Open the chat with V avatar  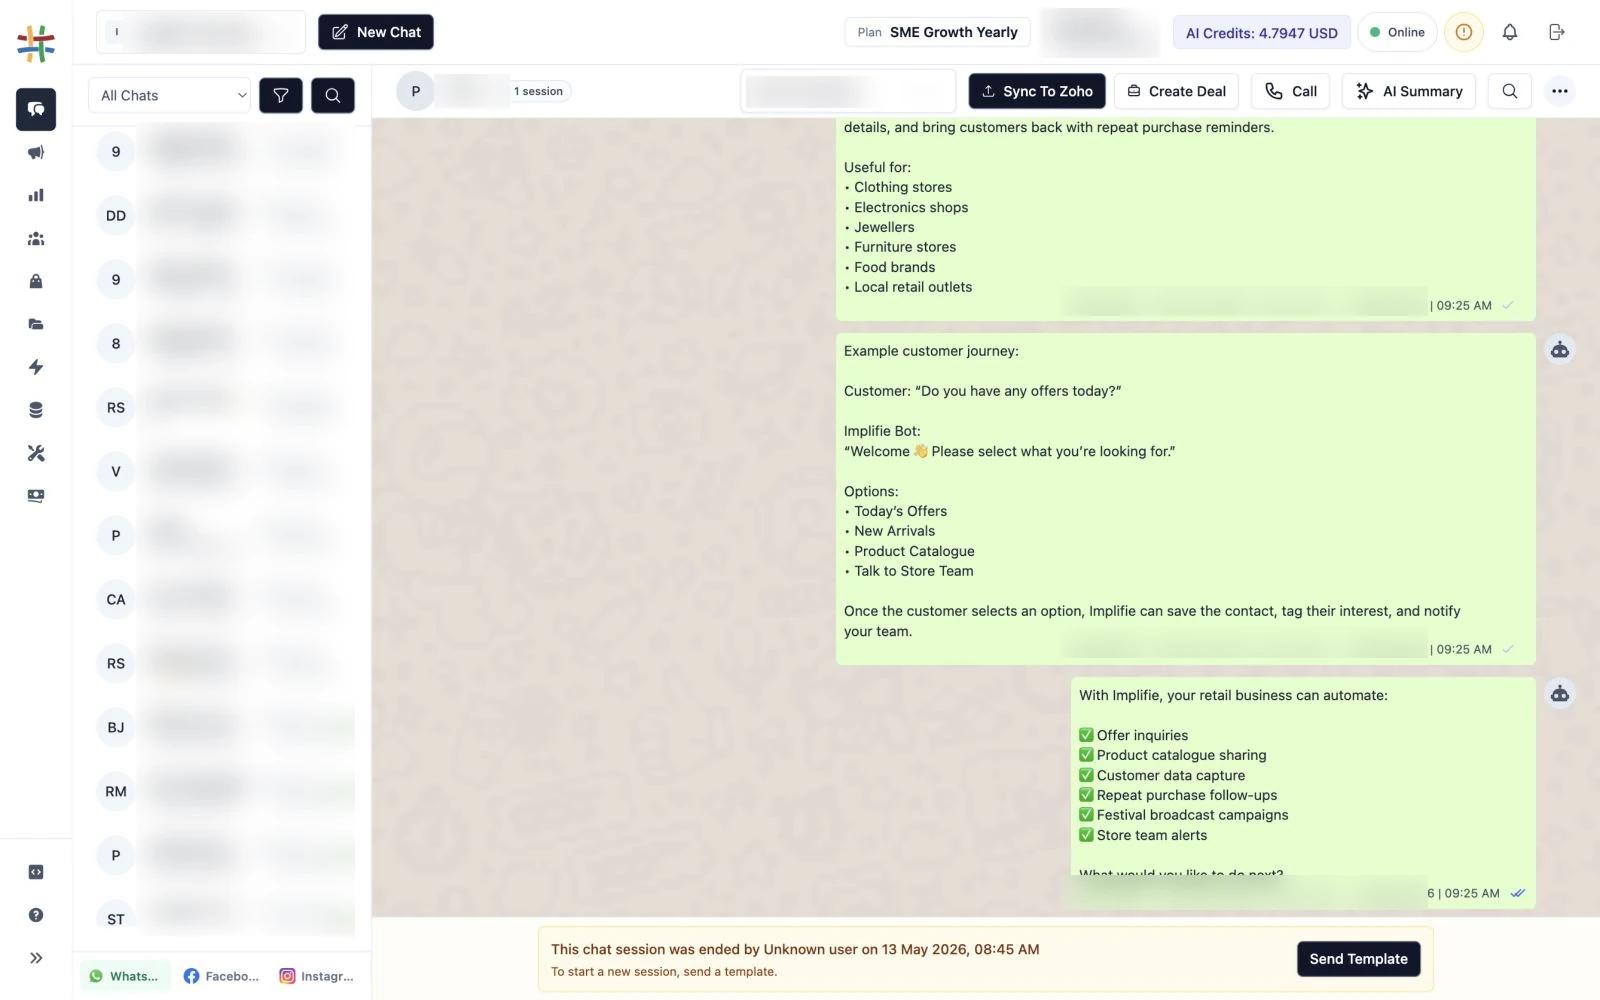(222, 471)
